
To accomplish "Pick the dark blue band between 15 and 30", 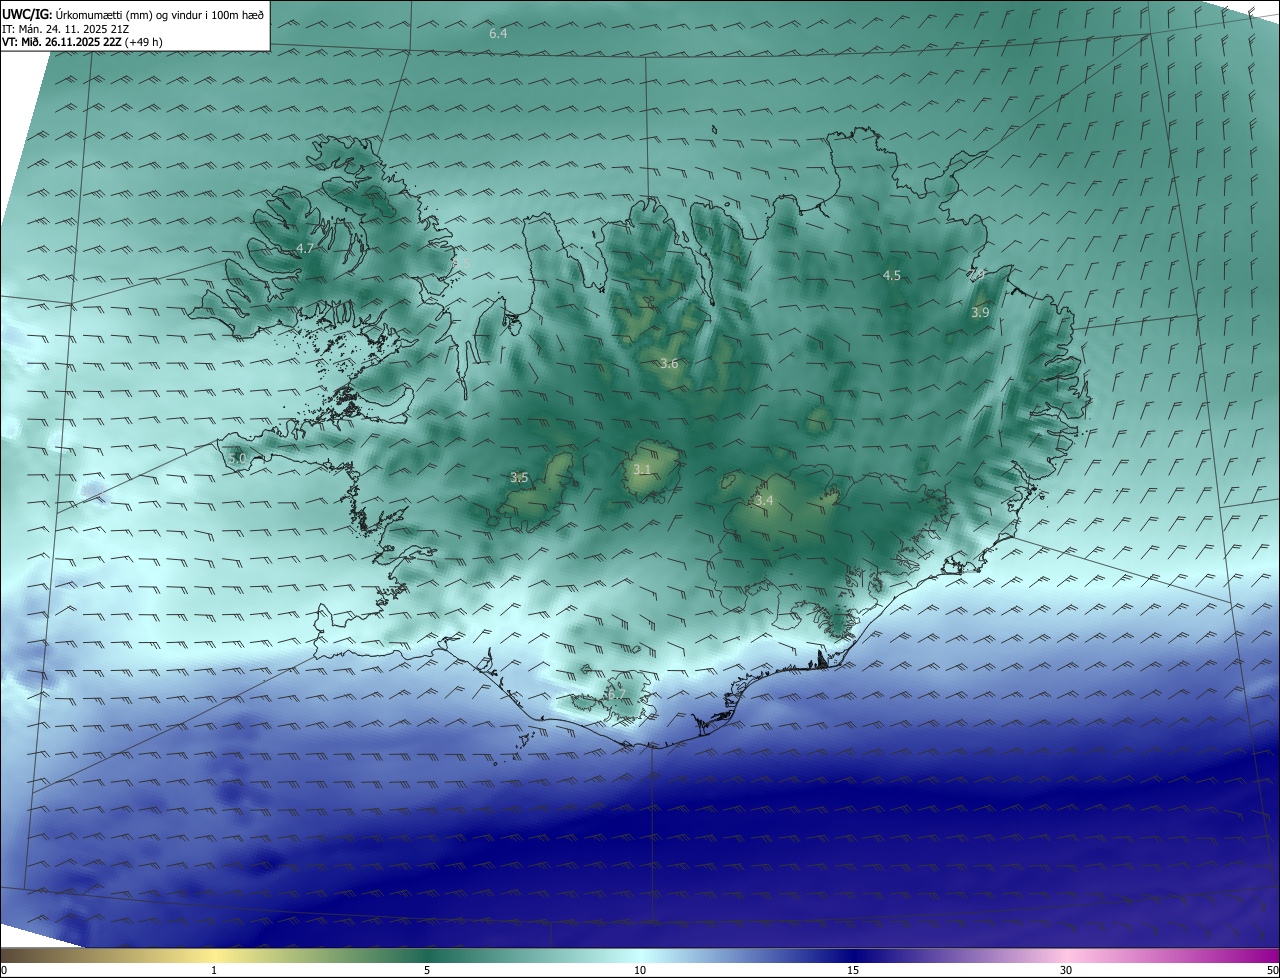I will point(959,955).
